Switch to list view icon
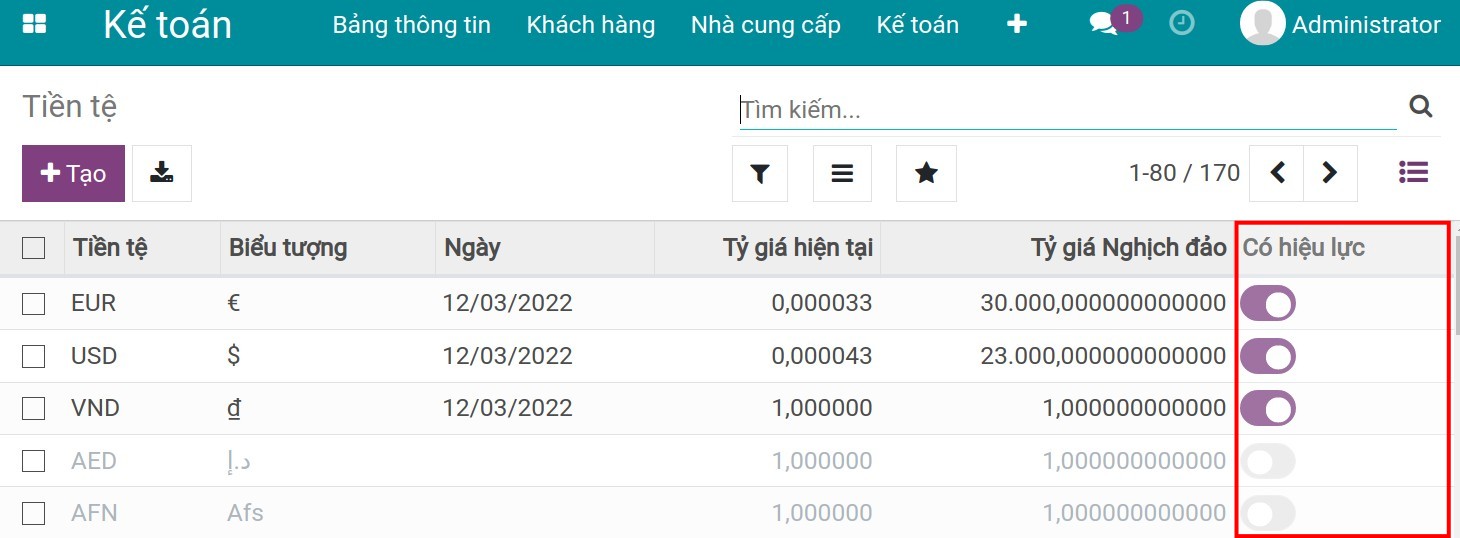This screenshot has height=538, width=1460. [x=1413, y=172]
